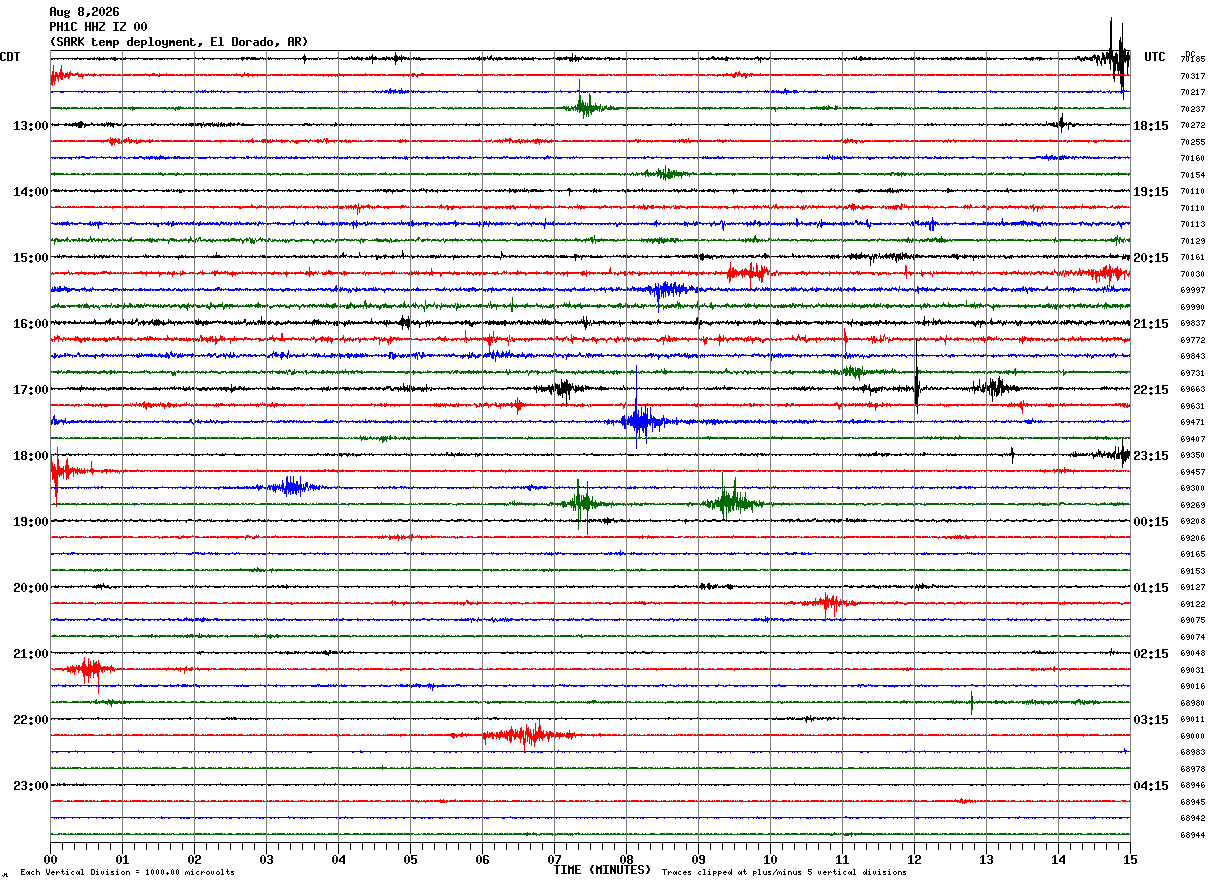Click the Each Vertical Division scale note
Viewport: 1210px width, 886px height.
tap(128, 873)
